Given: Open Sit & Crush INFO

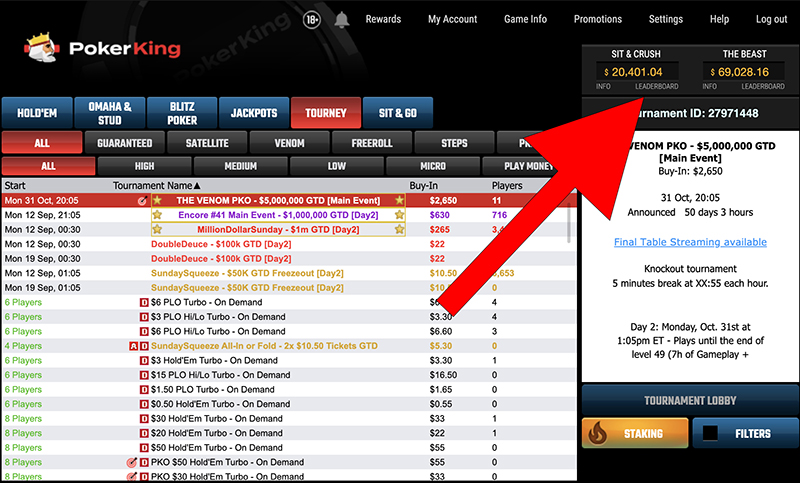Looking at the screenshot, I should (603, 86).
